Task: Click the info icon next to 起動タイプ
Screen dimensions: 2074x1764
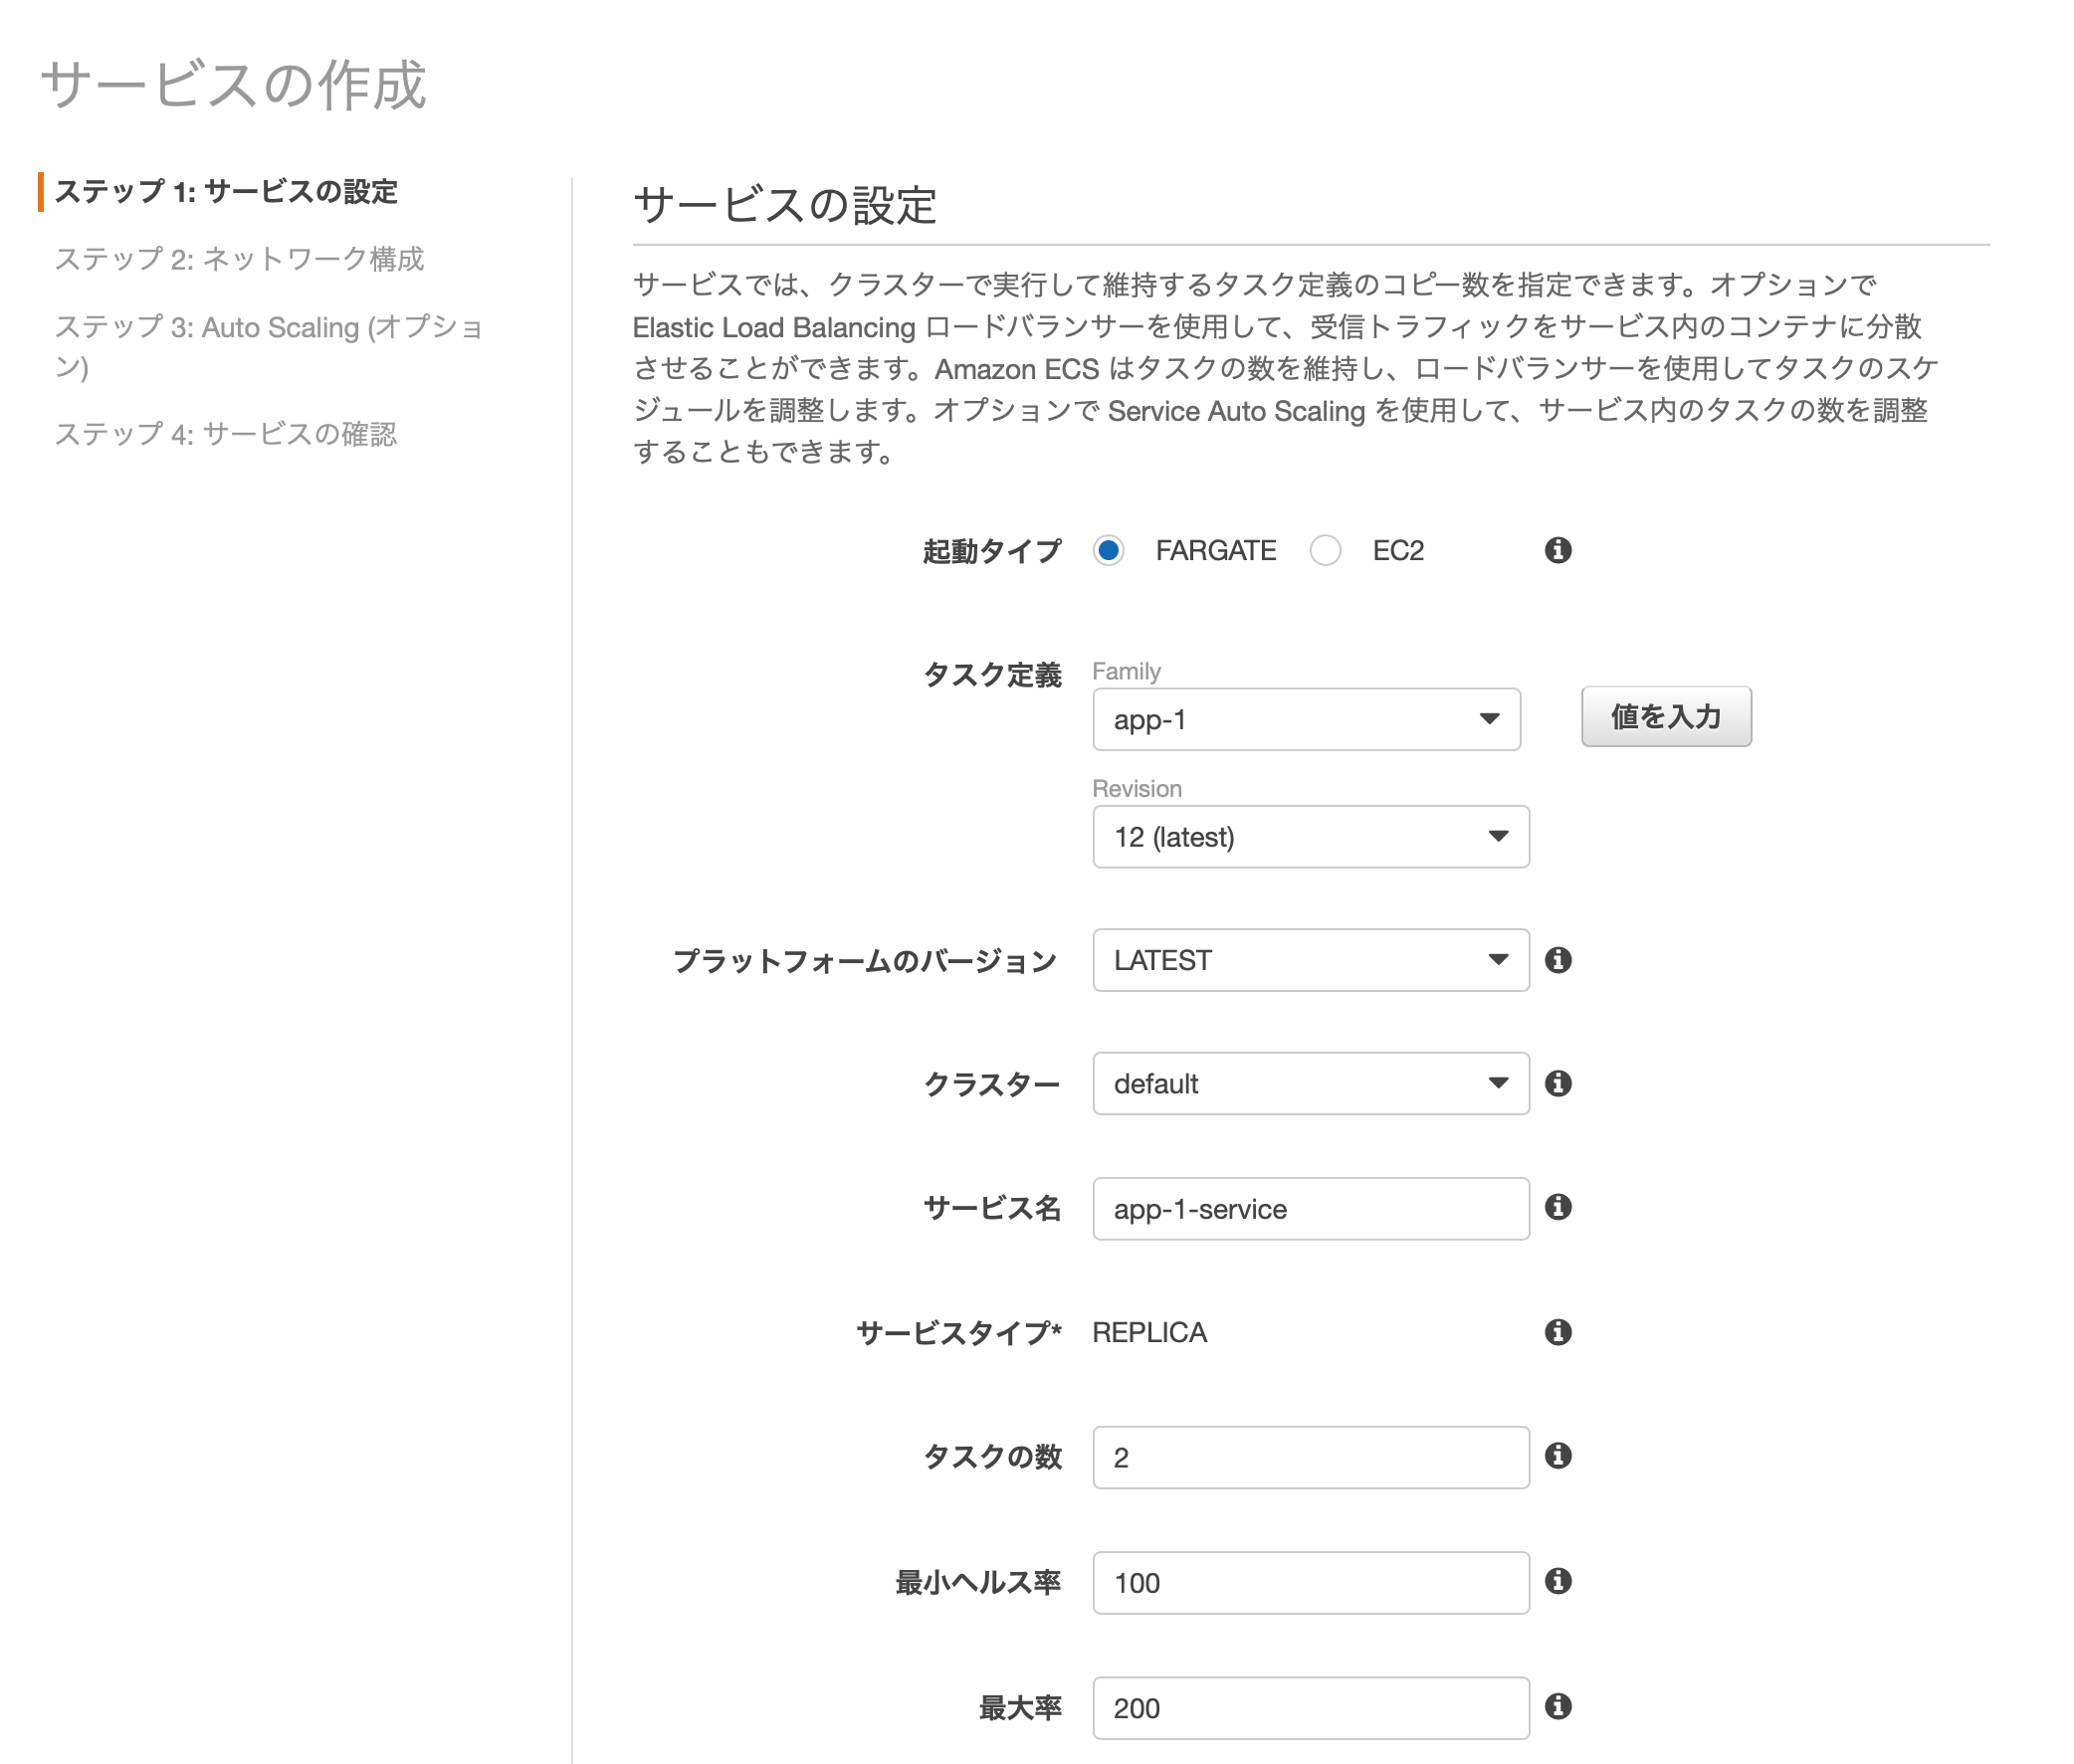Action: pos(1561,551)
